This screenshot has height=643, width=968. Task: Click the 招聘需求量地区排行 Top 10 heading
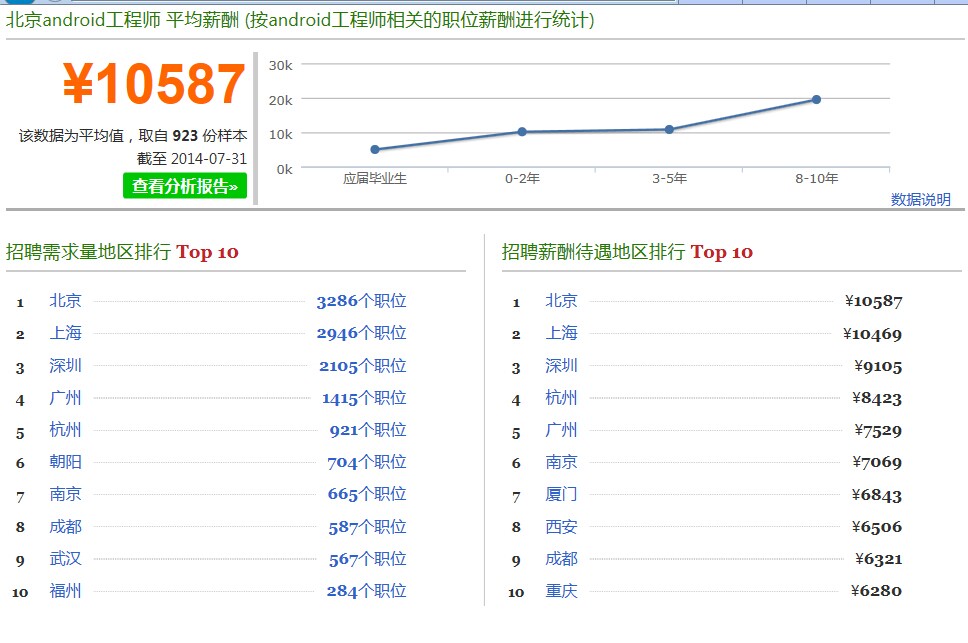point(122,252)
